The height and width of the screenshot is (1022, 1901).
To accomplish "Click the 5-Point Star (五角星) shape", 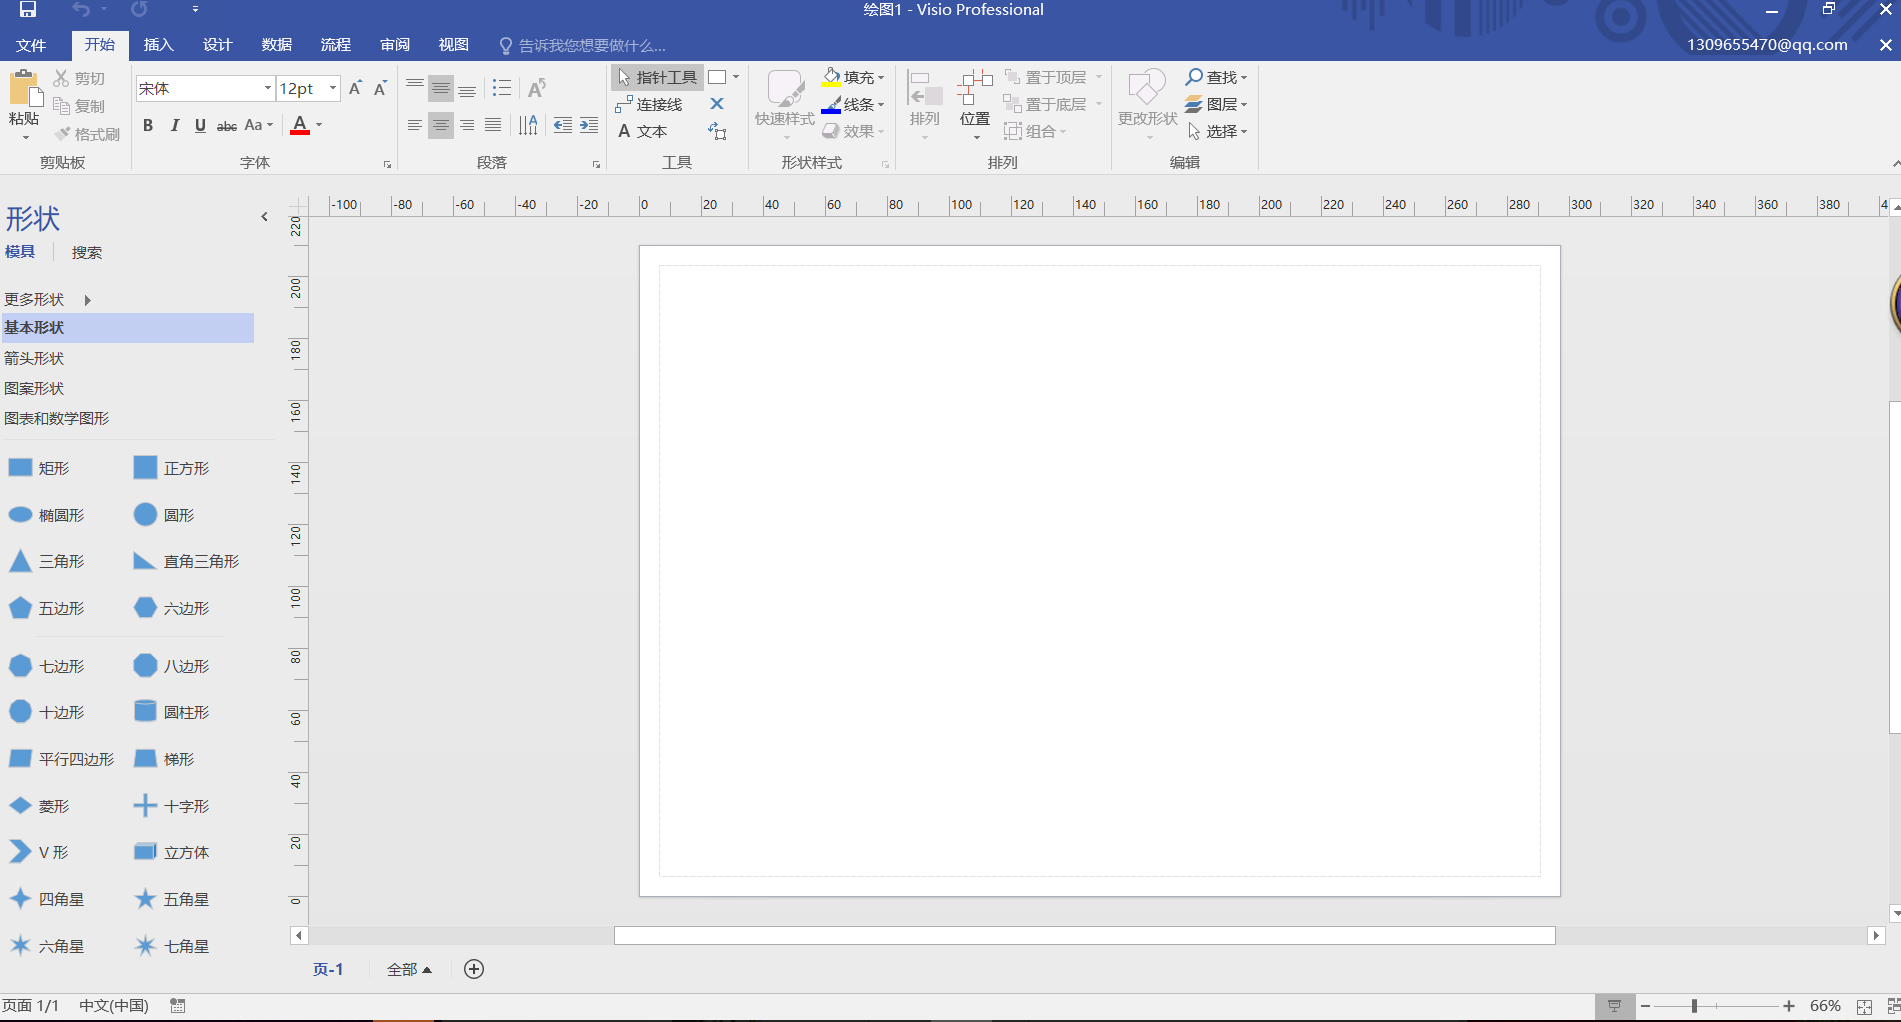I will (x=172, y=899).
